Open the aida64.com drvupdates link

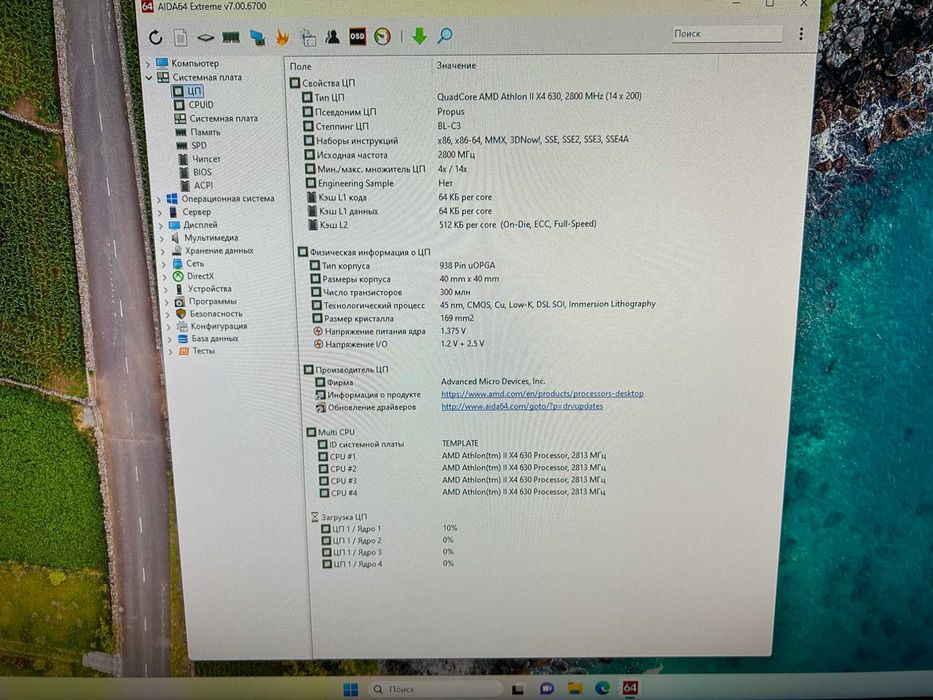[x=522, y=406]
